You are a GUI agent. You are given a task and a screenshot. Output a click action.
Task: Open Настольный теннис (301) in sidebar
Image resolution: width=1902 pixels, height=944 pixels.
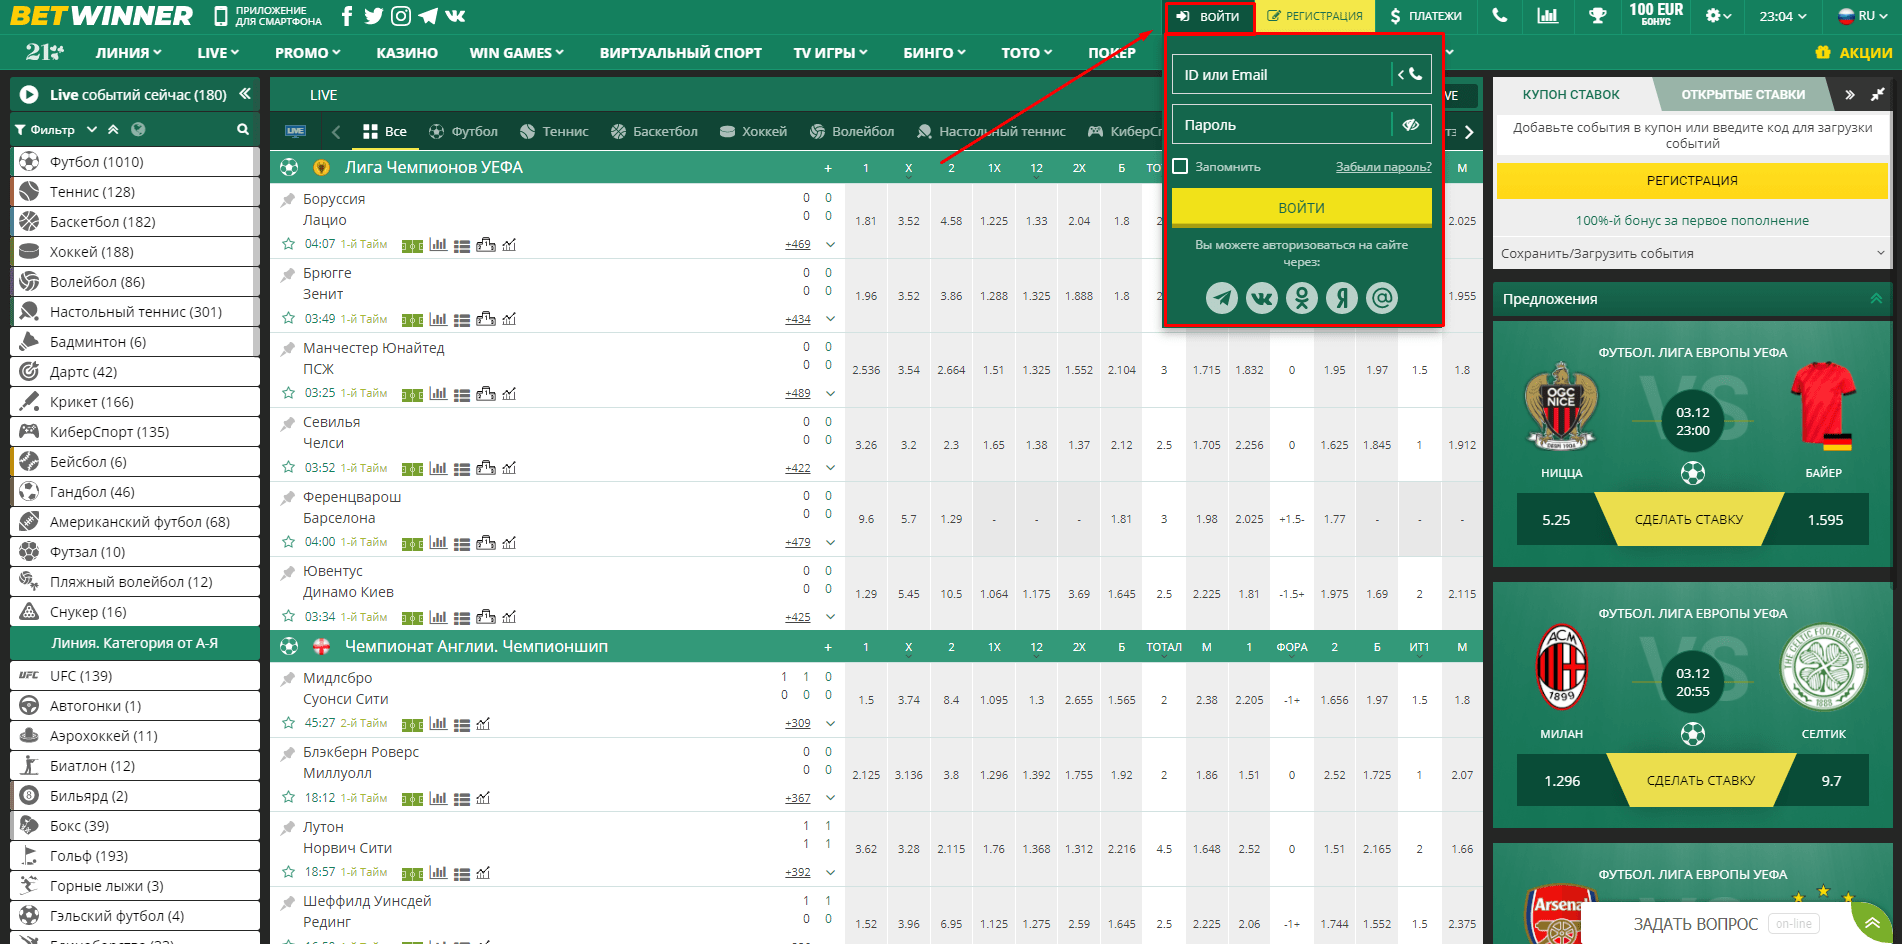point(135,312)
